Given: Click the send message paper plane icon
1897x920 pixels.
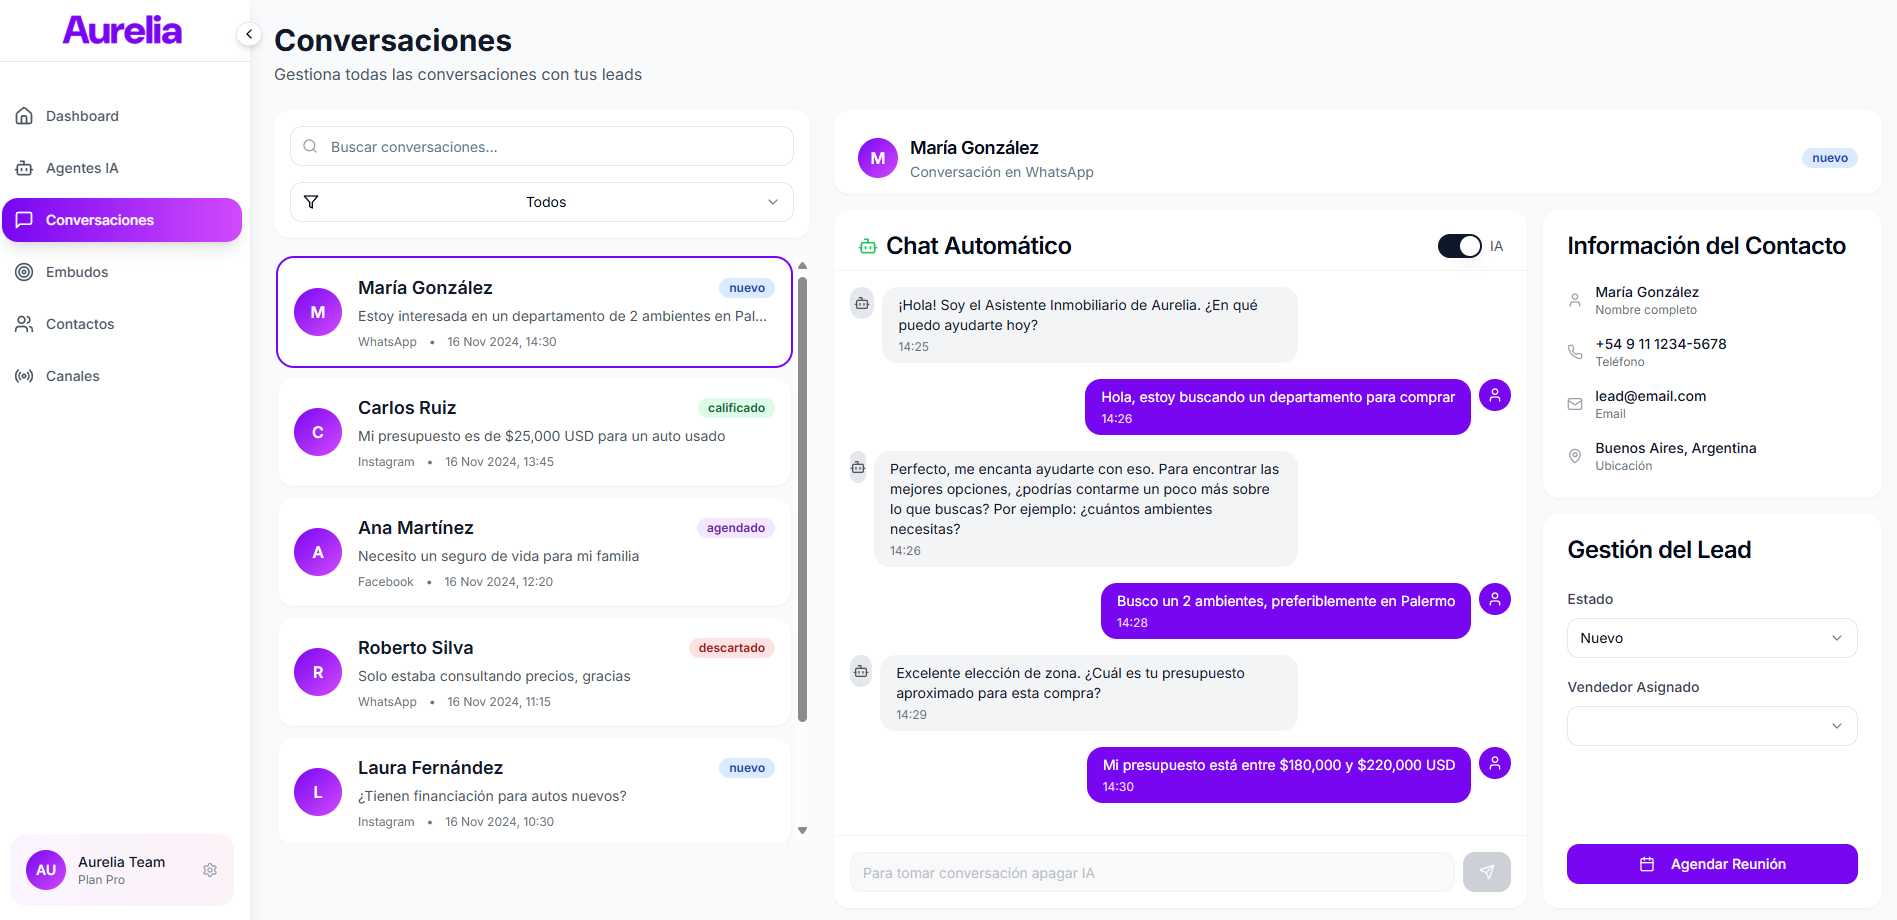Looking at the screenshot, I should pyautogui.click(x=1486, y=872).
